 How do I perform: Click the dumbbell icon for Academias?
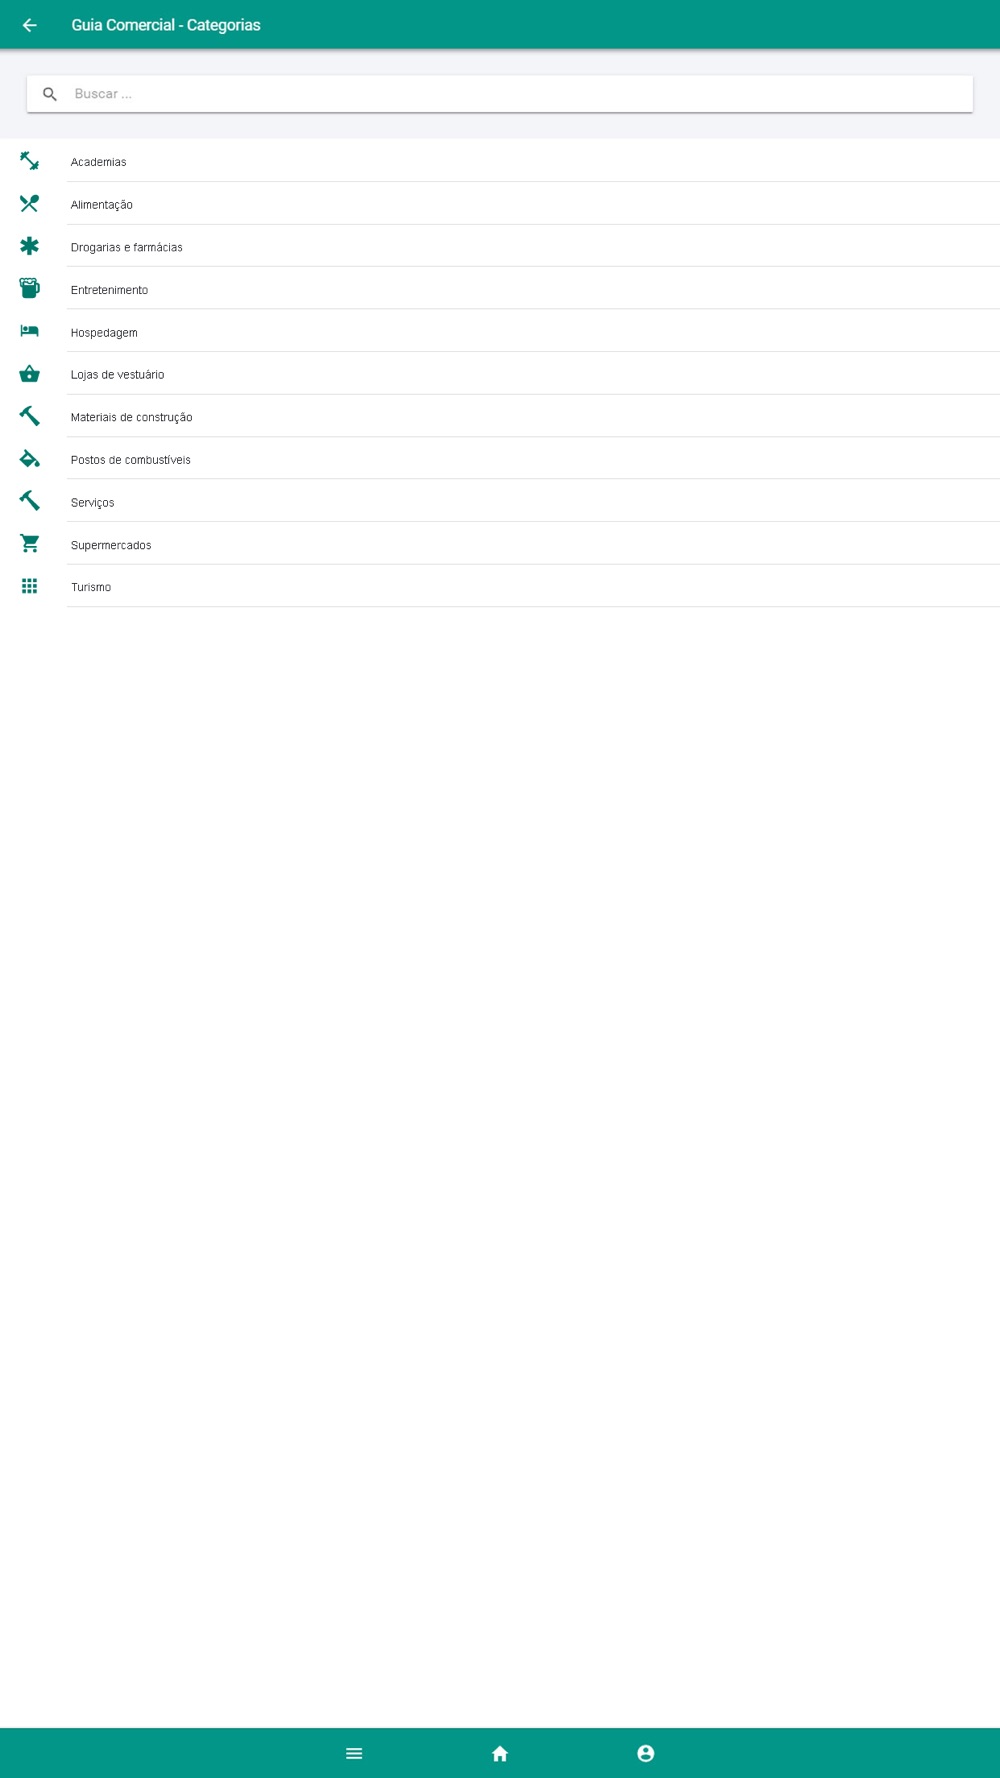30,161
